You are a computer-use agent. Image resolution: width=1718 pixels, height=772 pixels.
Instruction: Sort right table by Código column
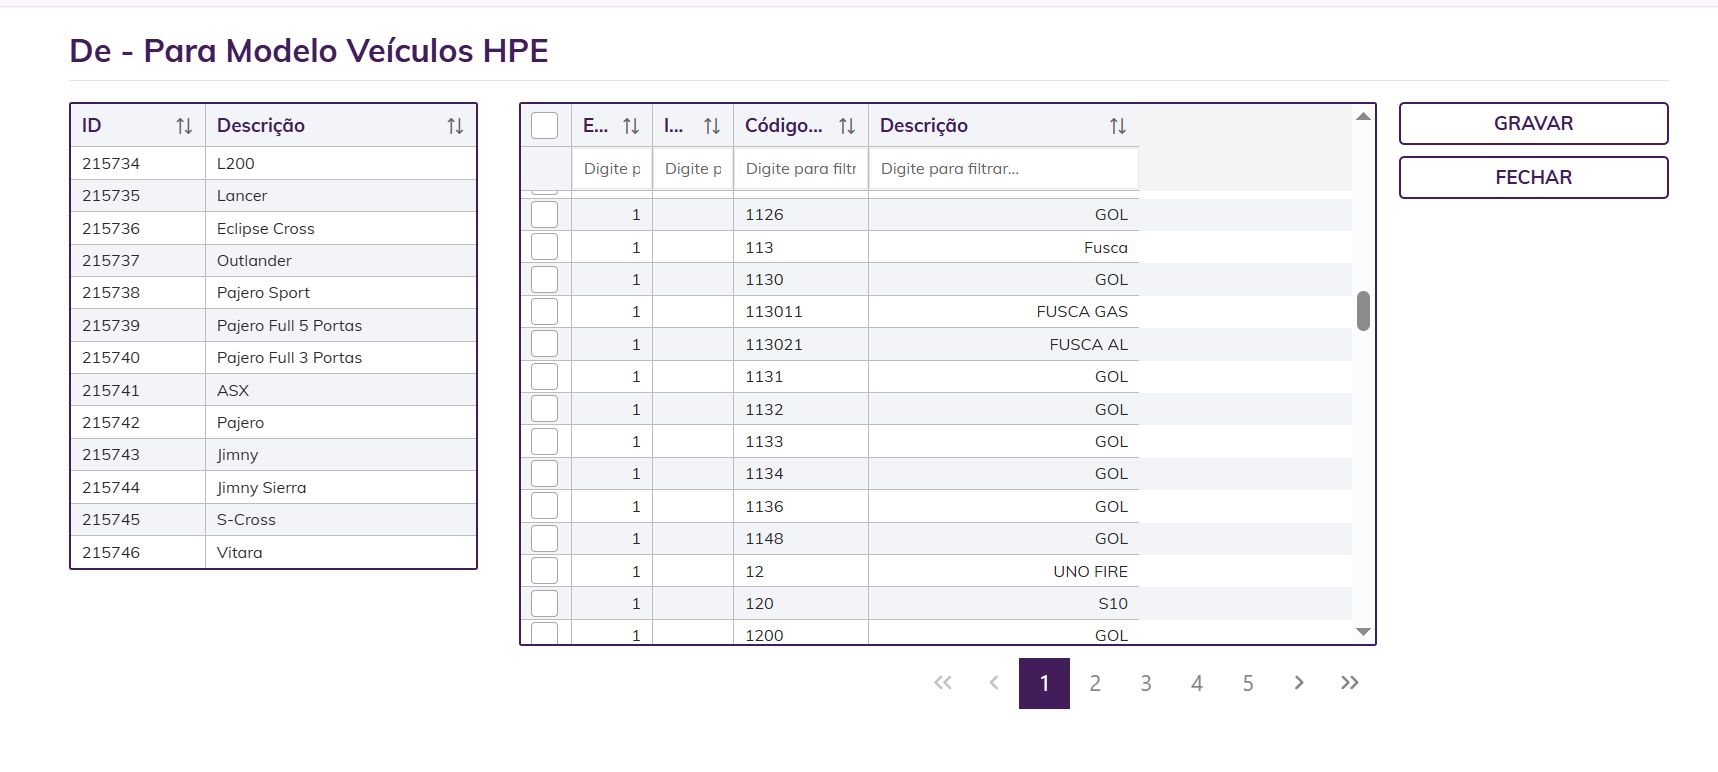(x=847, y=126)
